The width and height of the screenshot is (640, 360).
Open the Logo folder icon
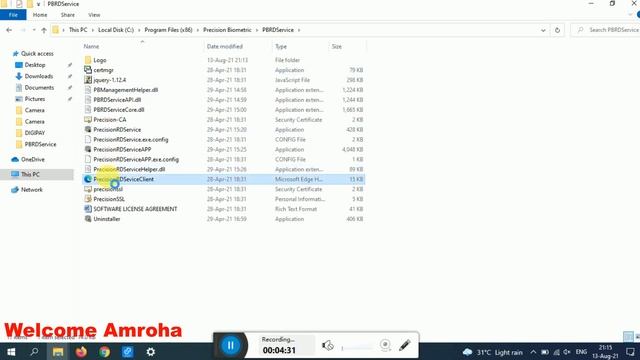tap(88, 60)
